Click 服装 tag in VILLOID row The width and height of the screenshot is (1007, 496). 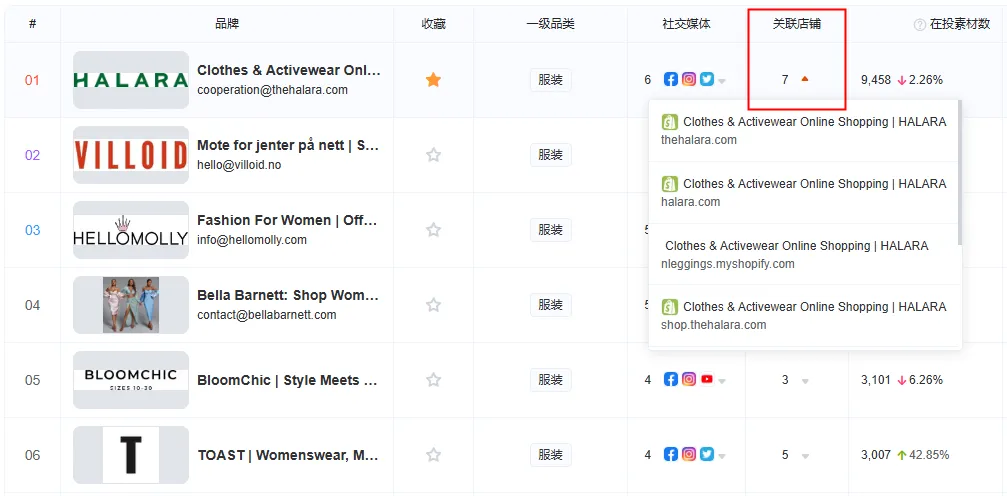(550, 155)
